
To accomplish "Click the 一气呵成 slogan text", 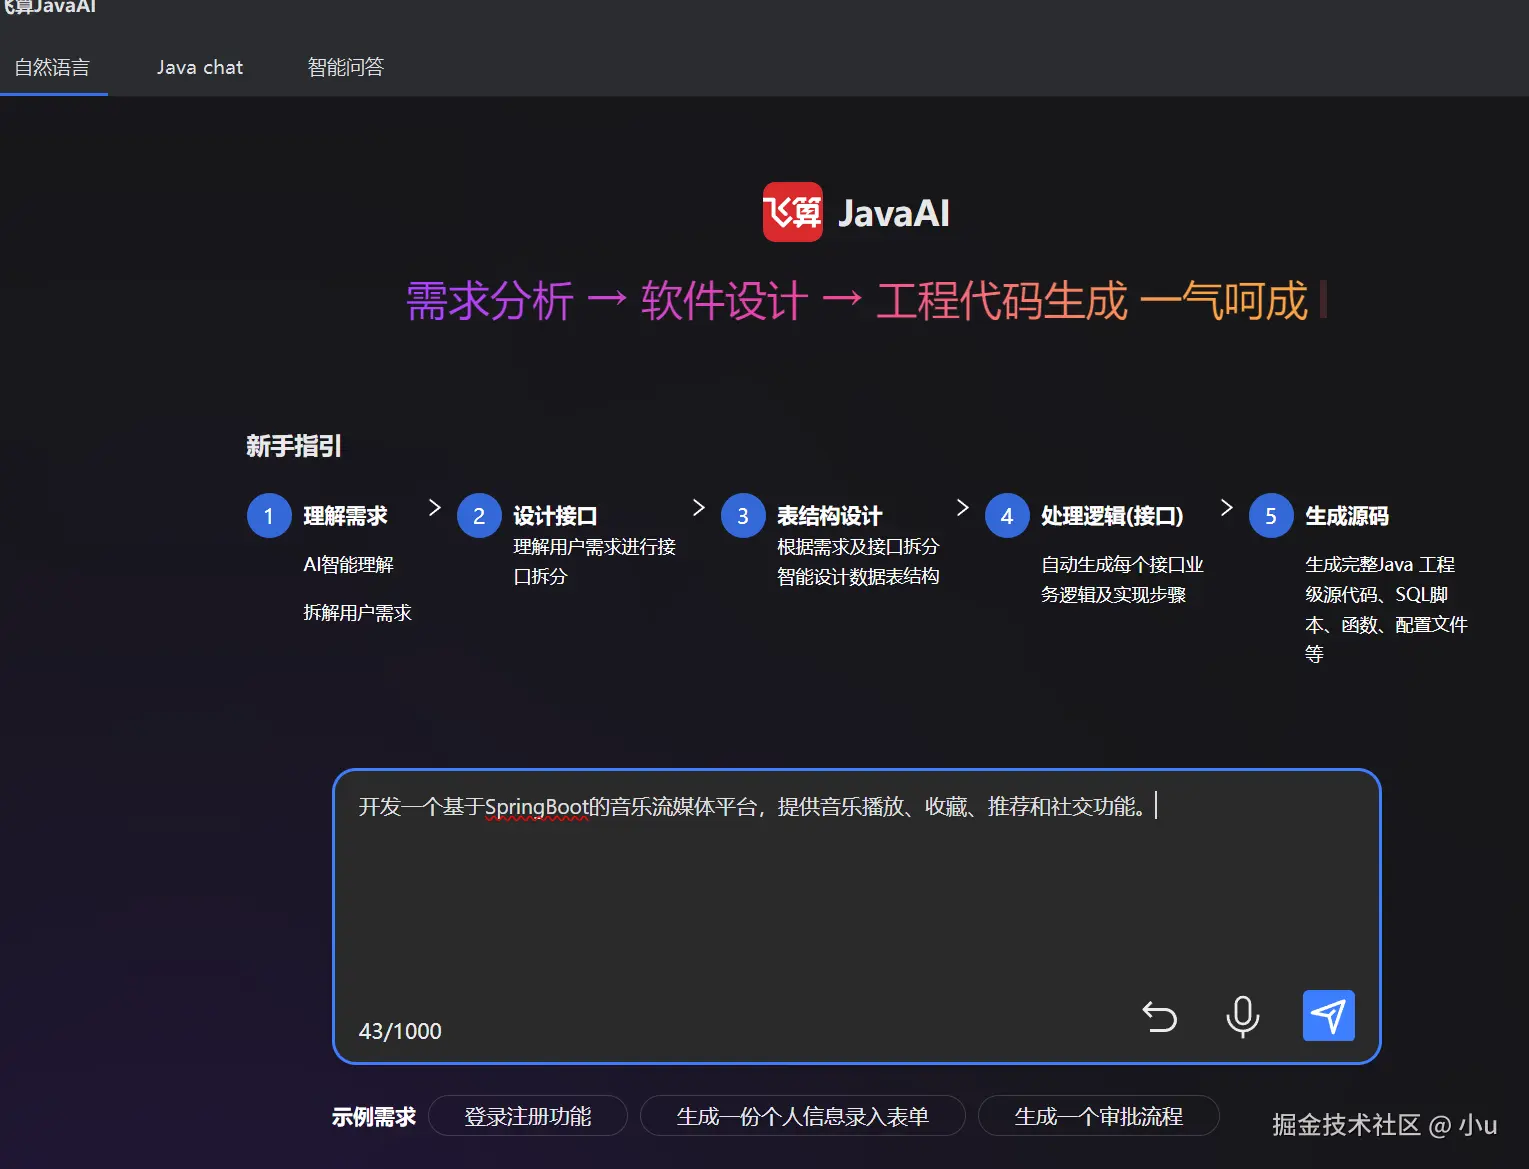I will [x=1223, y=301].
